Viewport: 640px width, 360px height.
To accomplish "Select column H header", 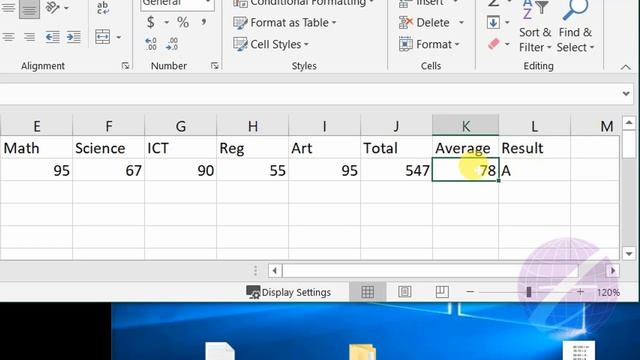I will coord(253,126).
